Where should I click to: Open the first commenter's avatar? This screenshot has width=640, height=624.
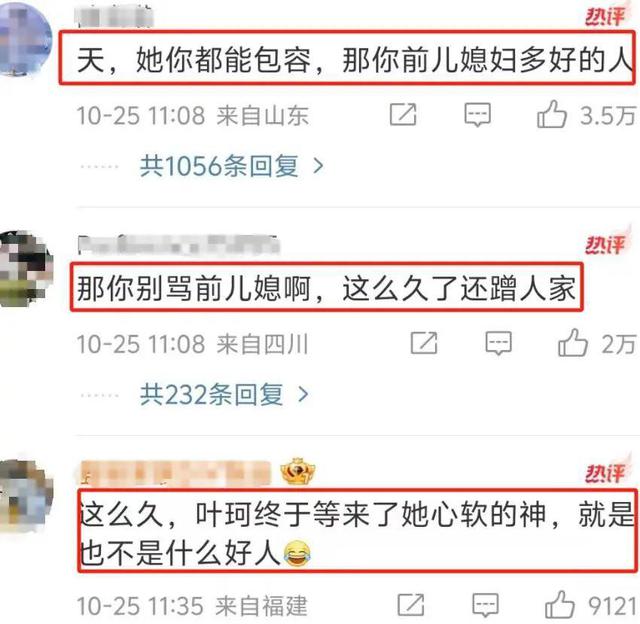pyautogui.click(x=25, y=39)
